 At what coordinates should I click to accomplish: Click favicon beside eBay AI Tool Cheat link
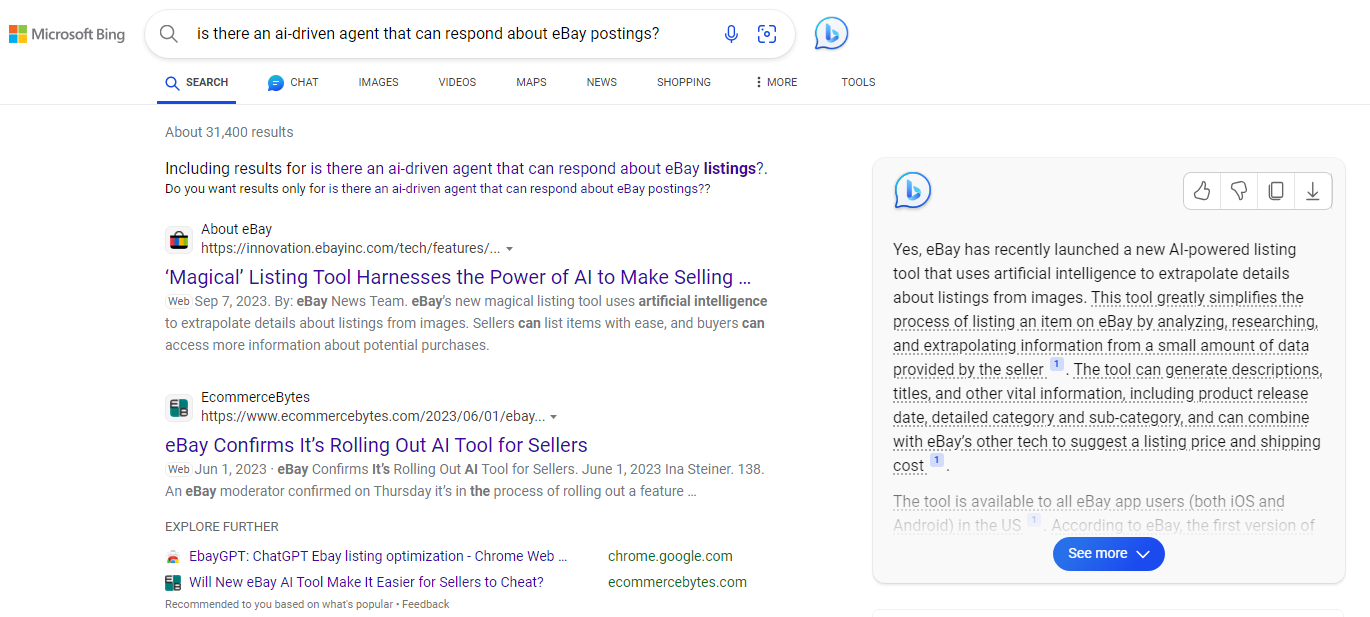click(x=173, y=582)
